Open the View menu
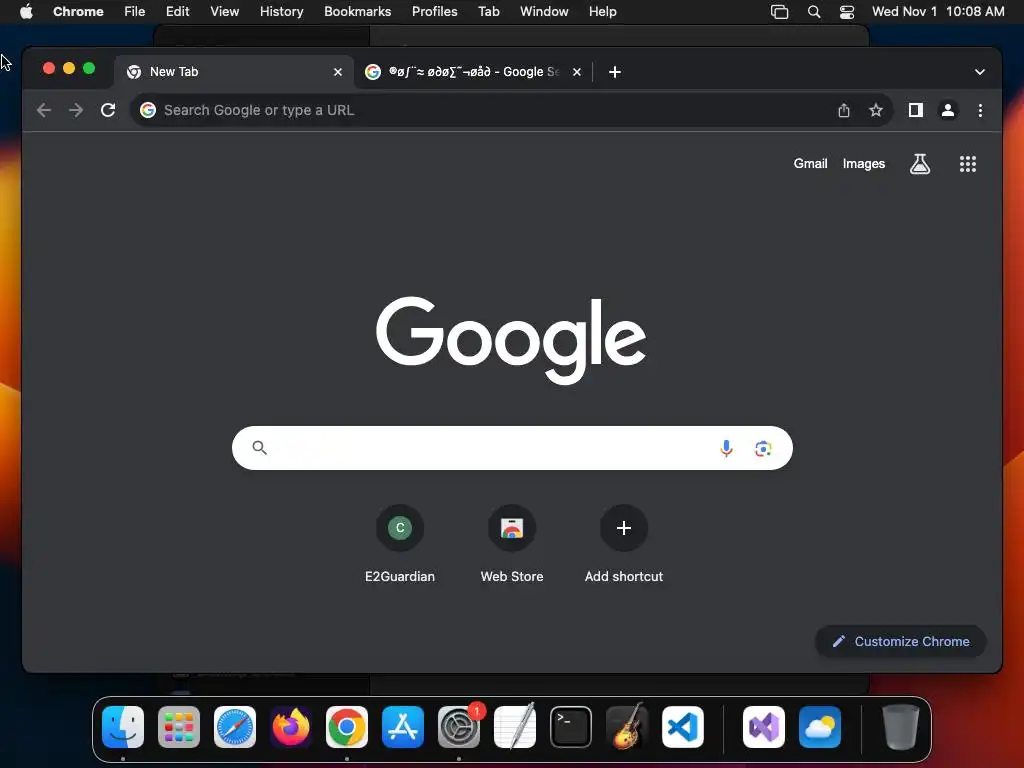 (x=224, y=11)
